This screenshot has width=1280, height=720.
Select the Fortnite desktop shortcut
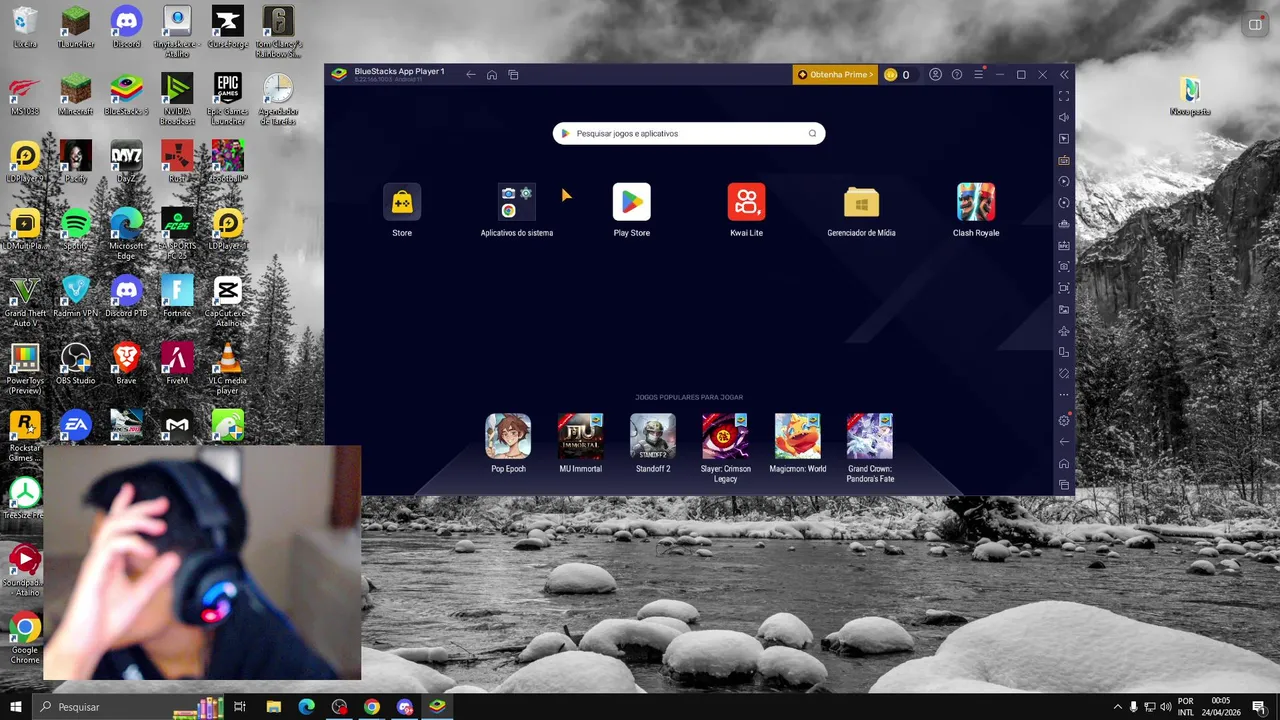tap(177, 297)
